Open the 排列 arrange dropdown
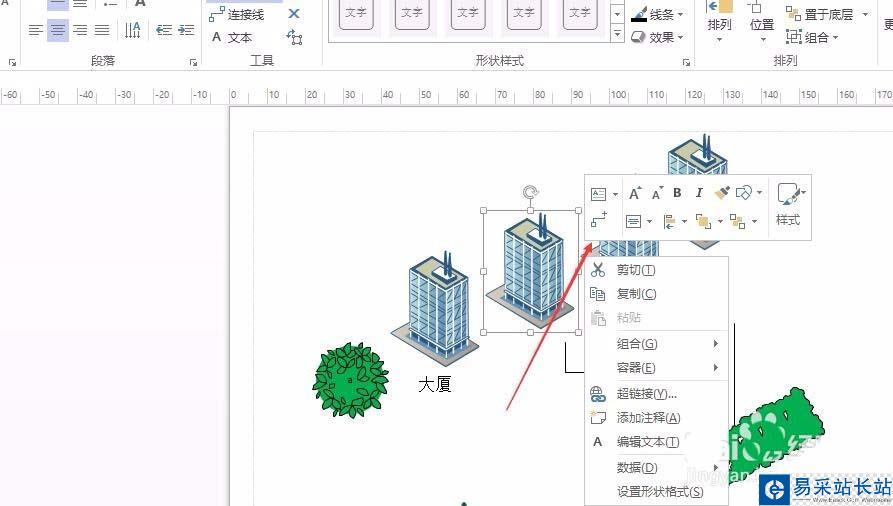This screenshot has width=893, height=506. 719,22
